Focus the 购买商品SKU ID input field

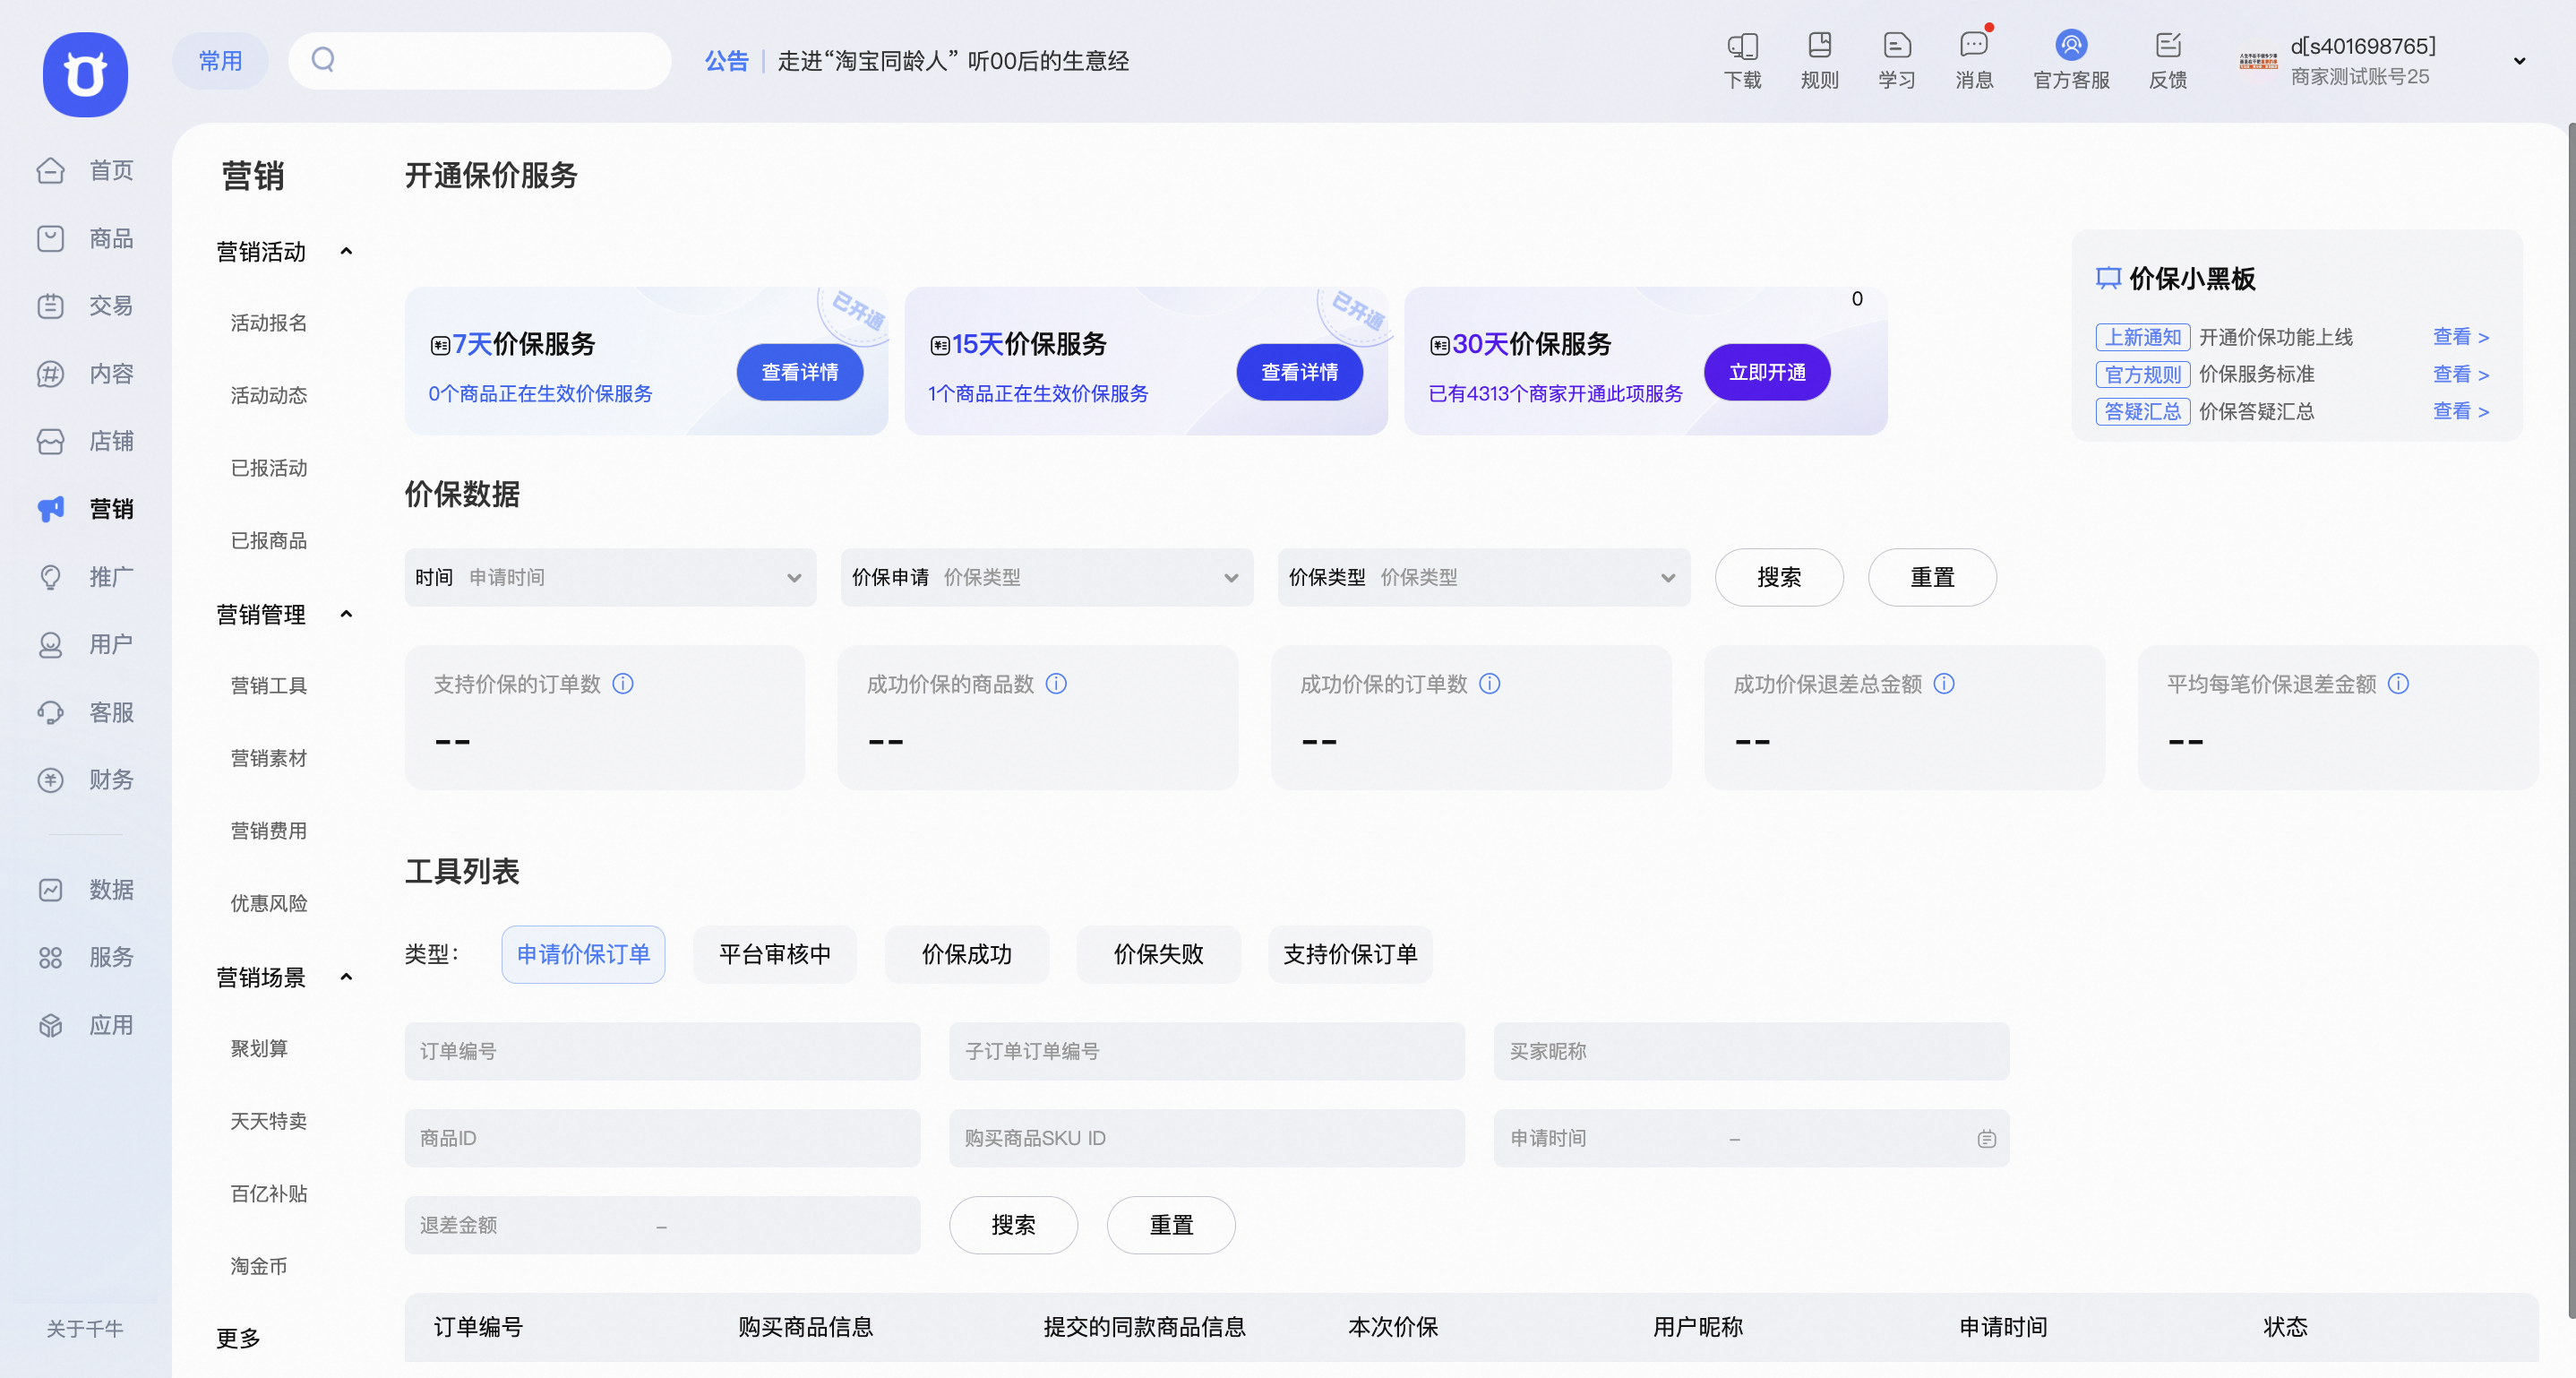pyautogui.click(x=1207, y=1138)
